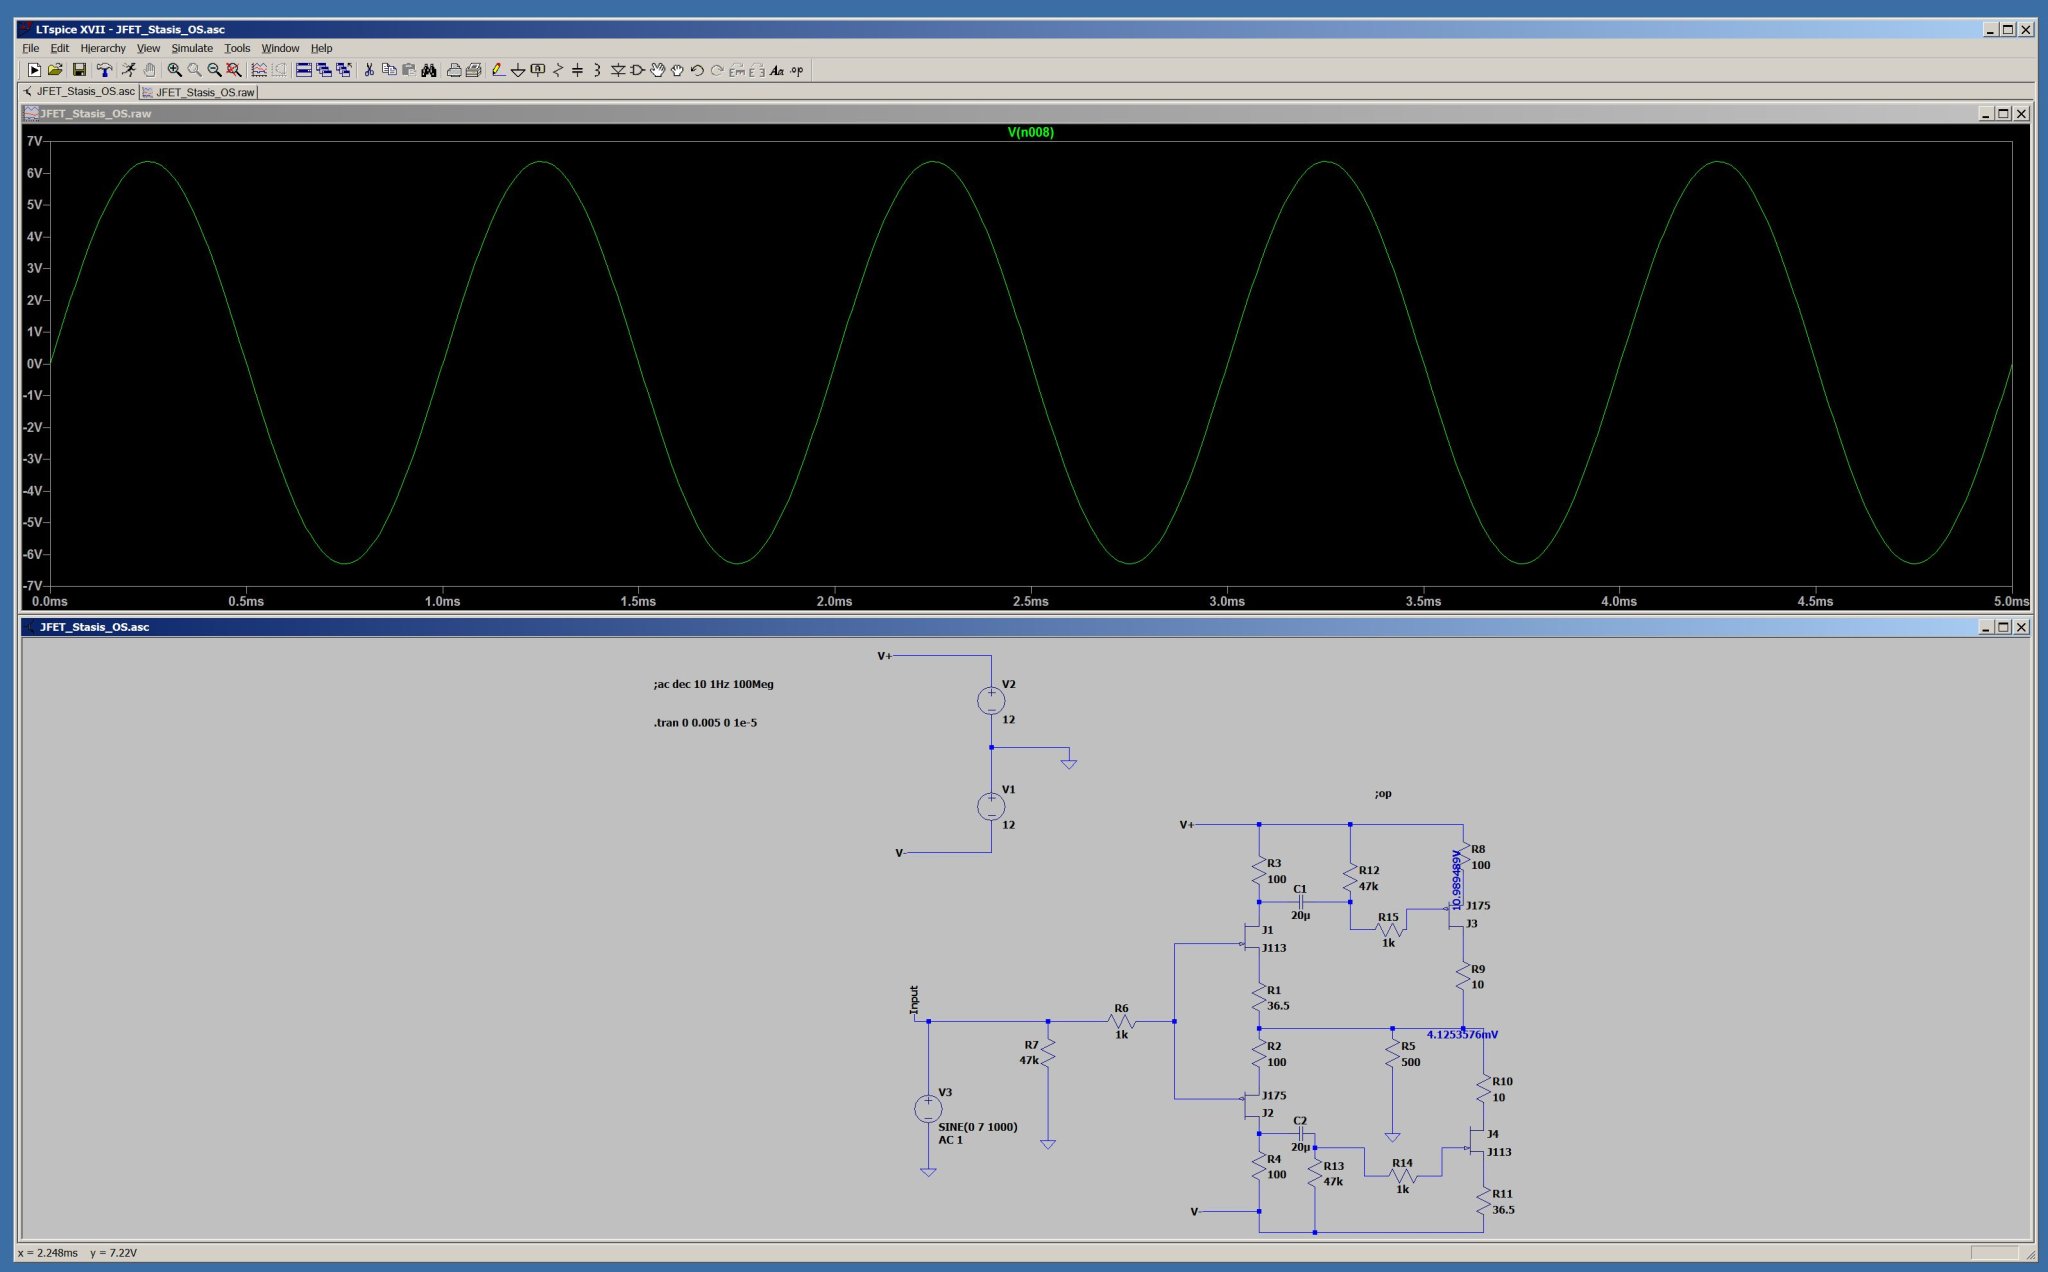Image resolution: width=2048 pixels, height=1272 pixels.
Task: Minimize the JFET_Stasis_OS.asc schematic window
Action: coord(1986,627)
